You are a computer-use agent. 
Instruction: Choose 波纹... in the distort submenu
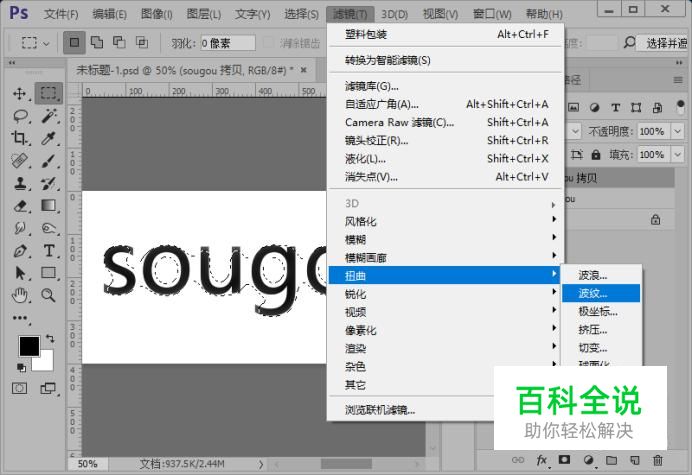(x=601, y=293)
